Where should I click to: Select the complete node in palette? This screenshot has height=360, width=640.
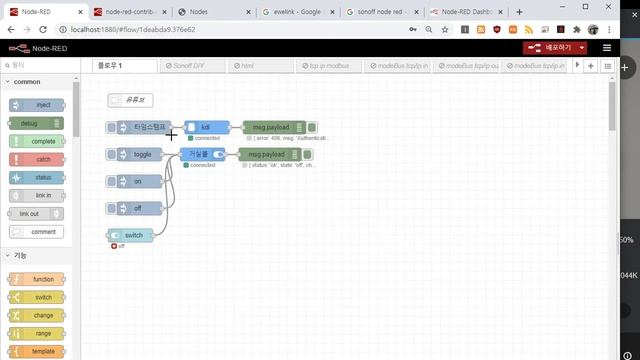coord(37,141)
